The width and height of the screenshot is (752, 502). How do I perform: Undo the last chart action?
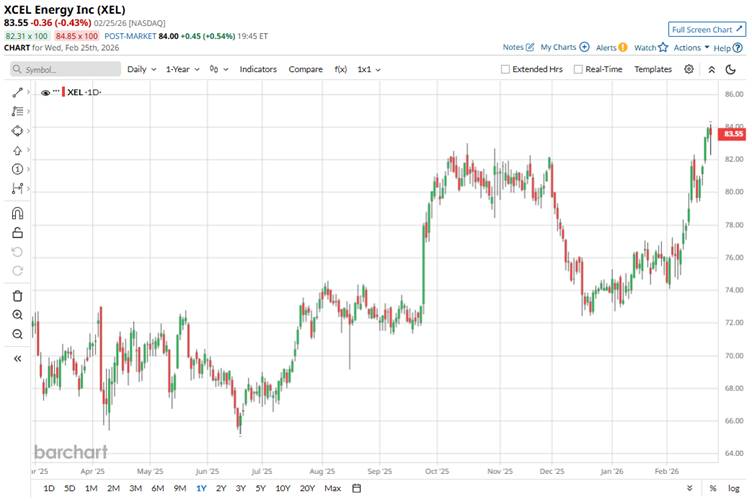pos(17,252)
